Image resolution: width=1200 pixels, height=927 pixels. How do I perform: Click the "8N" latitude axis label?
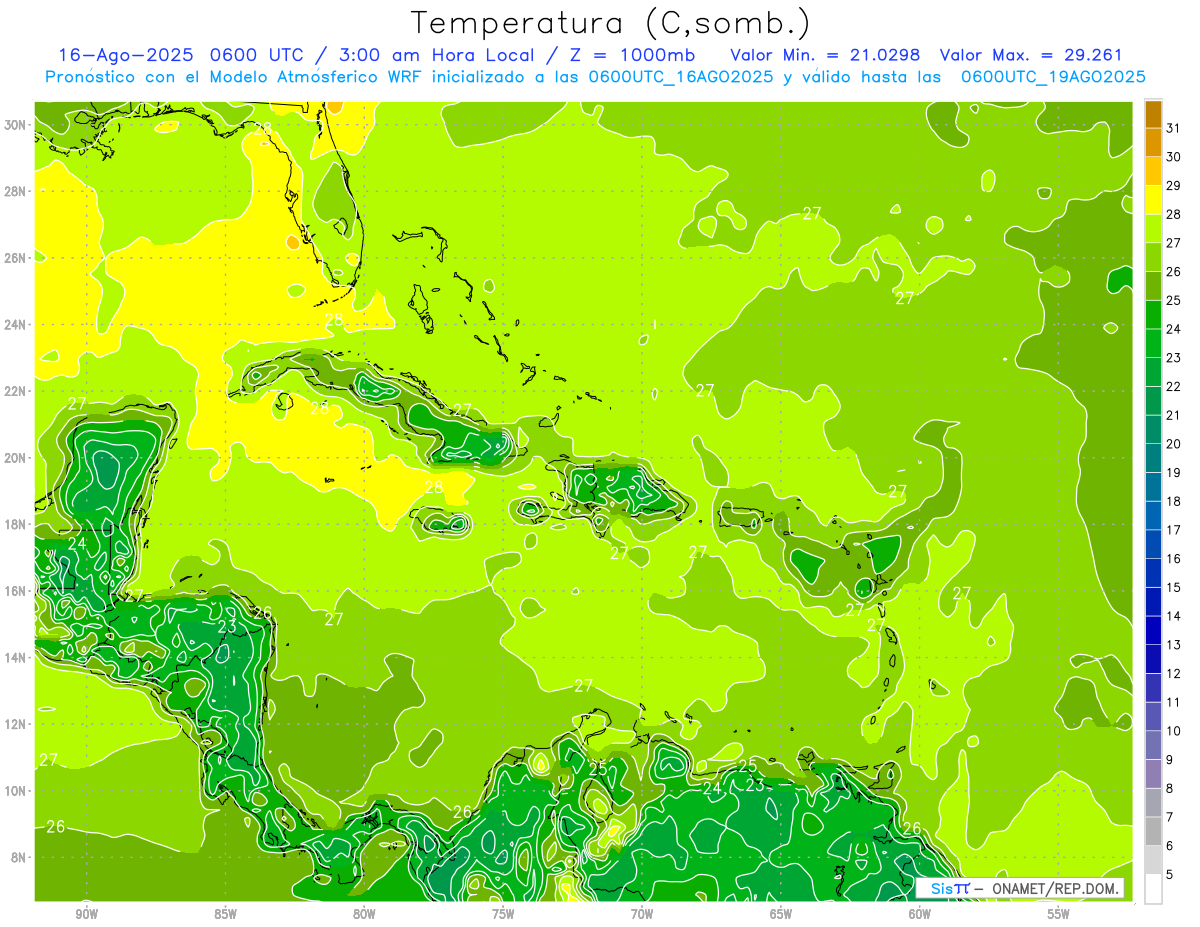click(x=20, y=857)
